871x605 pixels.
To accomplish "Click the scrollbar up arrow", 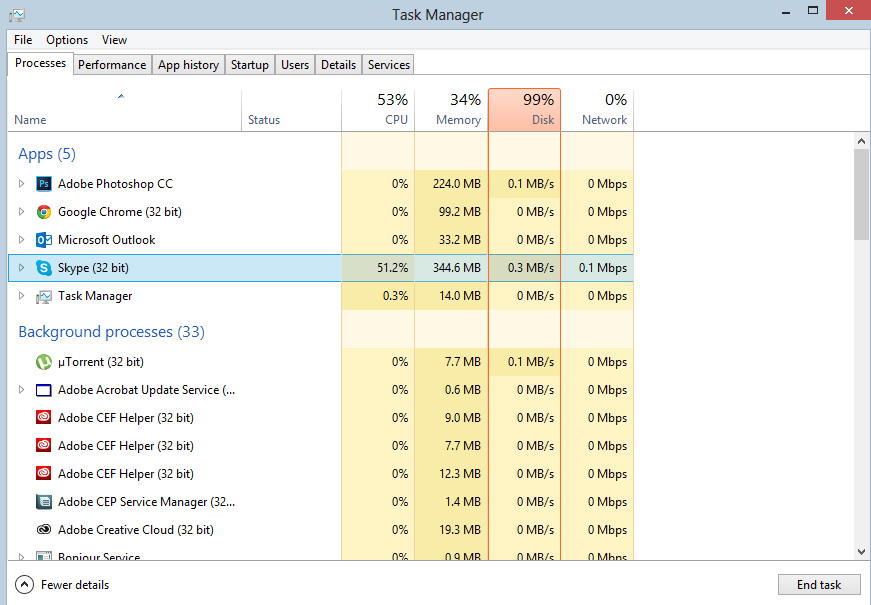I will [862, 141].
